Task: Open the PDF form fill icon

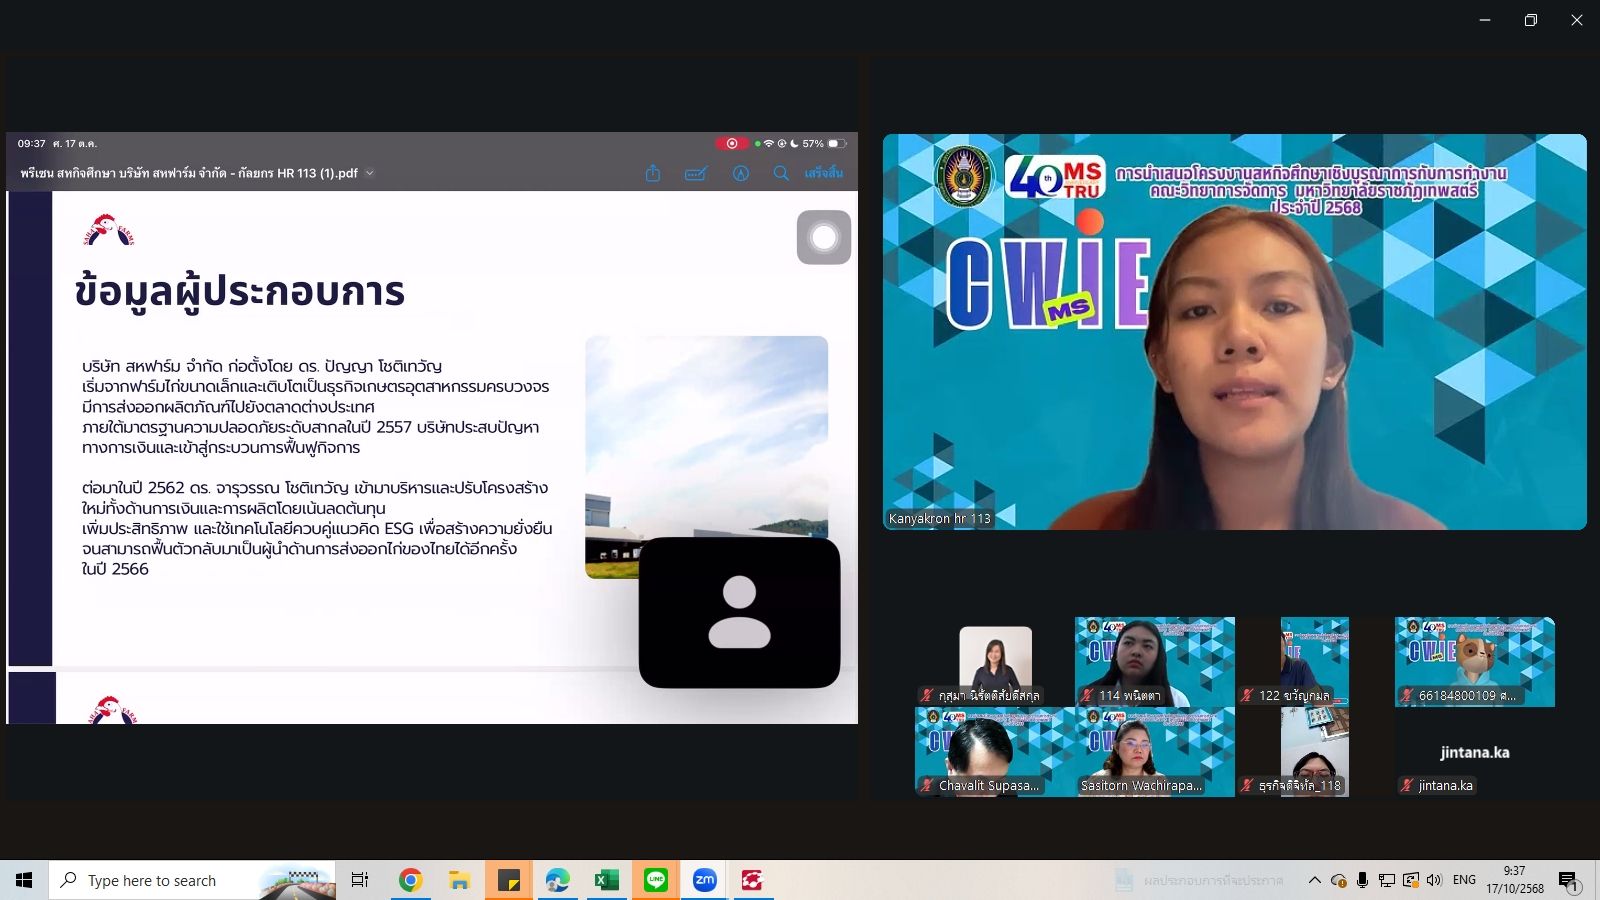Action: (696, 173)
